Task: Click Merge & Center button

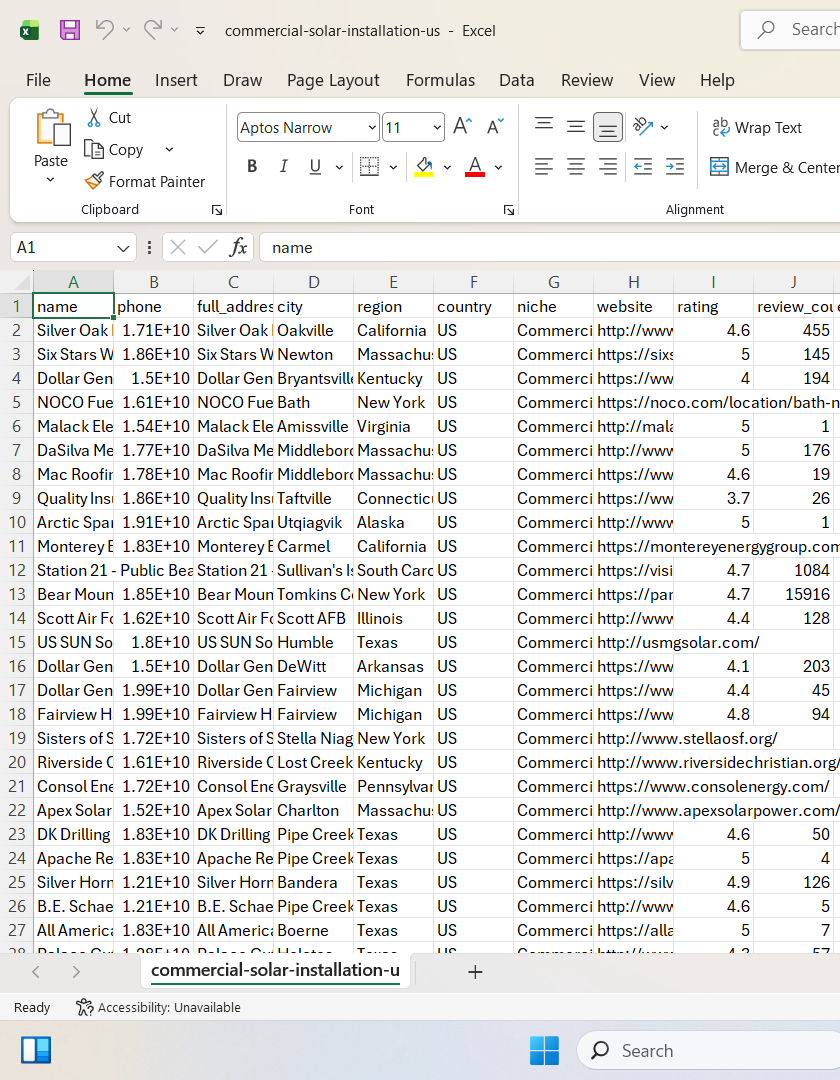Action: coord(775,167)
